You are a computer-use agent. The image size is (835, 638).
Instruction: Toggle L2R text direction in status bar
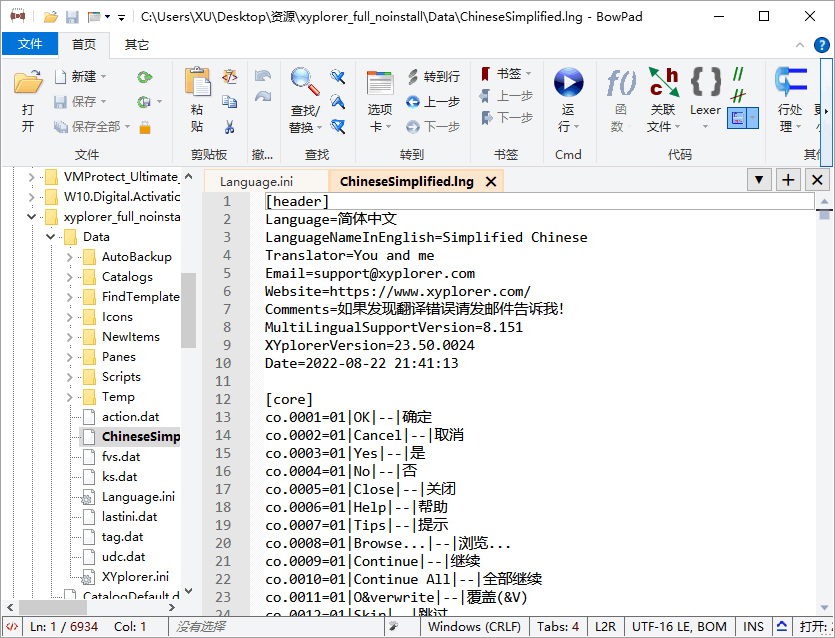click(x=605, y=627)
